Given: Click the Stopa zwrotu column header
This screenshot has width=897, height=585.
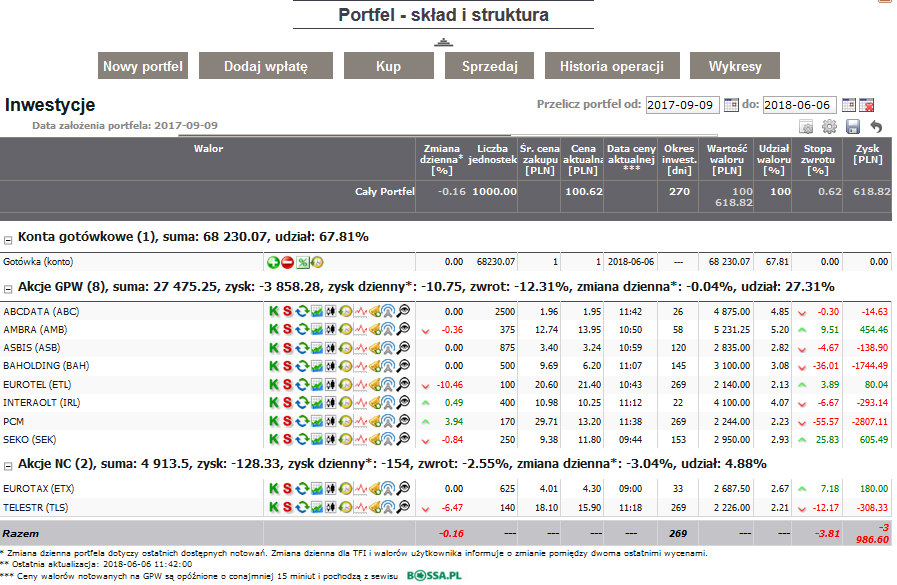Looking at the screenshot, I should (817, 160).
